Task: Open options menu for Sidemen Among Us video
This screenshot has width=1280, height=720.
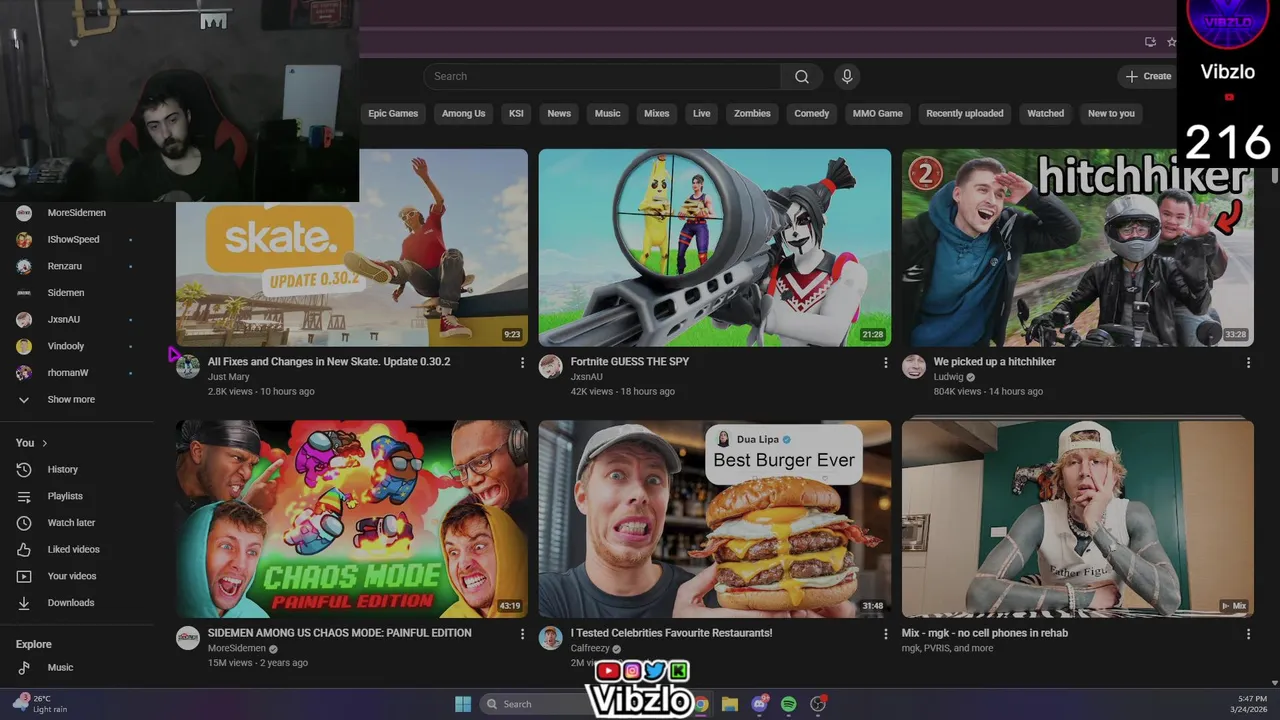Action: [x=522, y=634]
